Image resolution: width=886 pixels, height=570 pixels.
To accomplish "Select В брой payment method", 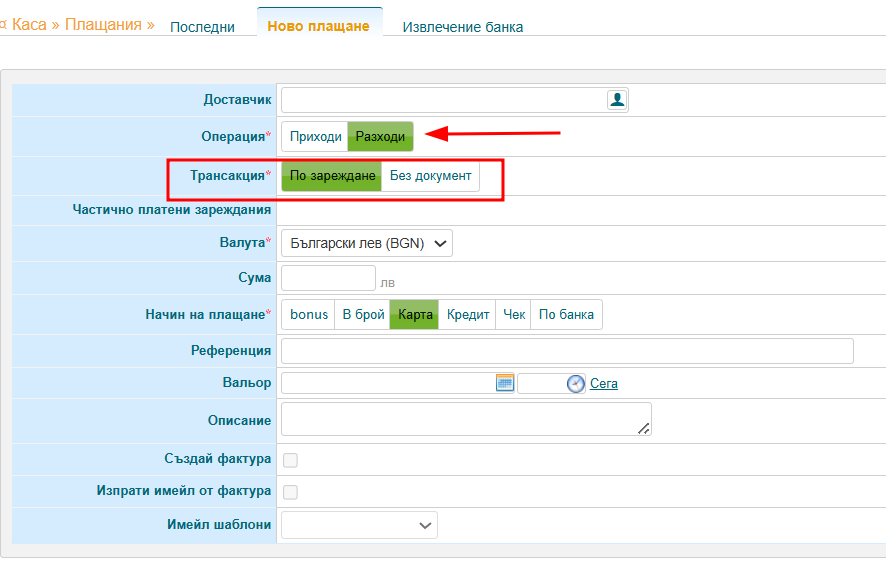I will (363, 315).
